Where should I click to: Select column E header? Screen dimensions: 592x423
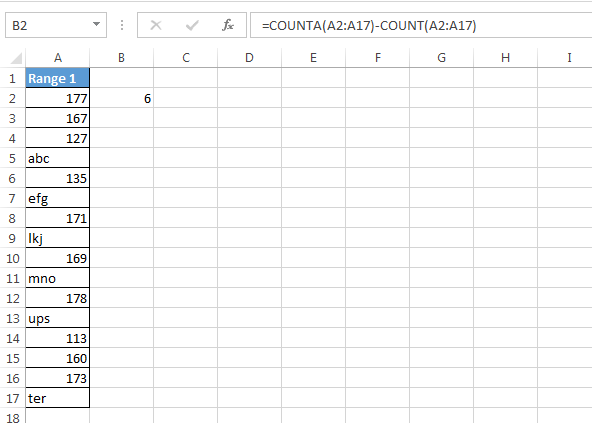pyautogui.click(x=313, y=58)
